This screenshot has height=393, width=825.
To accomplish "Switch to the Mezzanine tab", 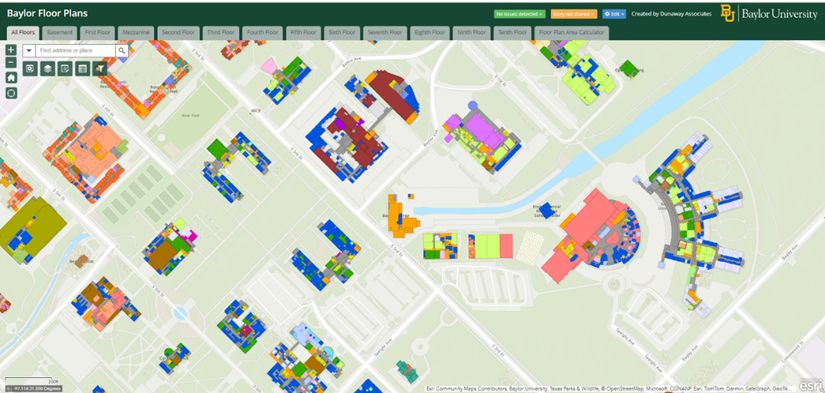I will click(136, 33).
